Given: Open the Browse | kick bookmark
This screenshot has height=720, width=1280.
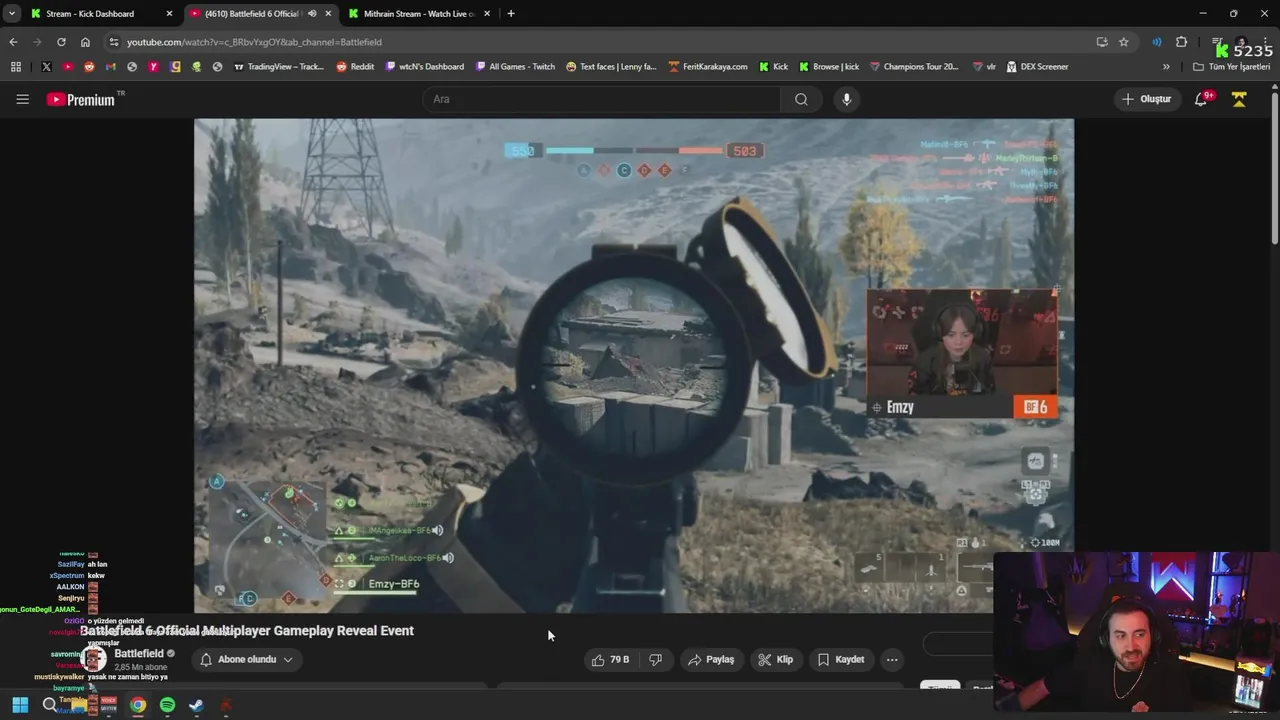Looking at the screenshot, I should [x=828, y=67].
